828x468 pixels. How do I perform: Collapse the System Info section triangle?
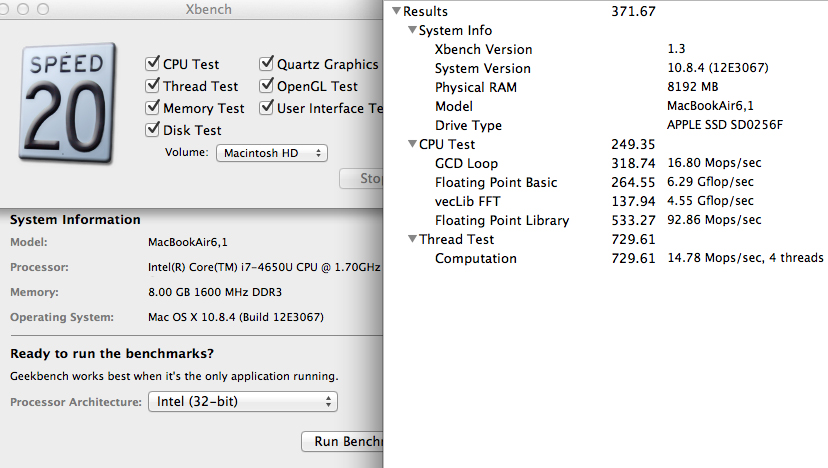[x=412, y=30]
